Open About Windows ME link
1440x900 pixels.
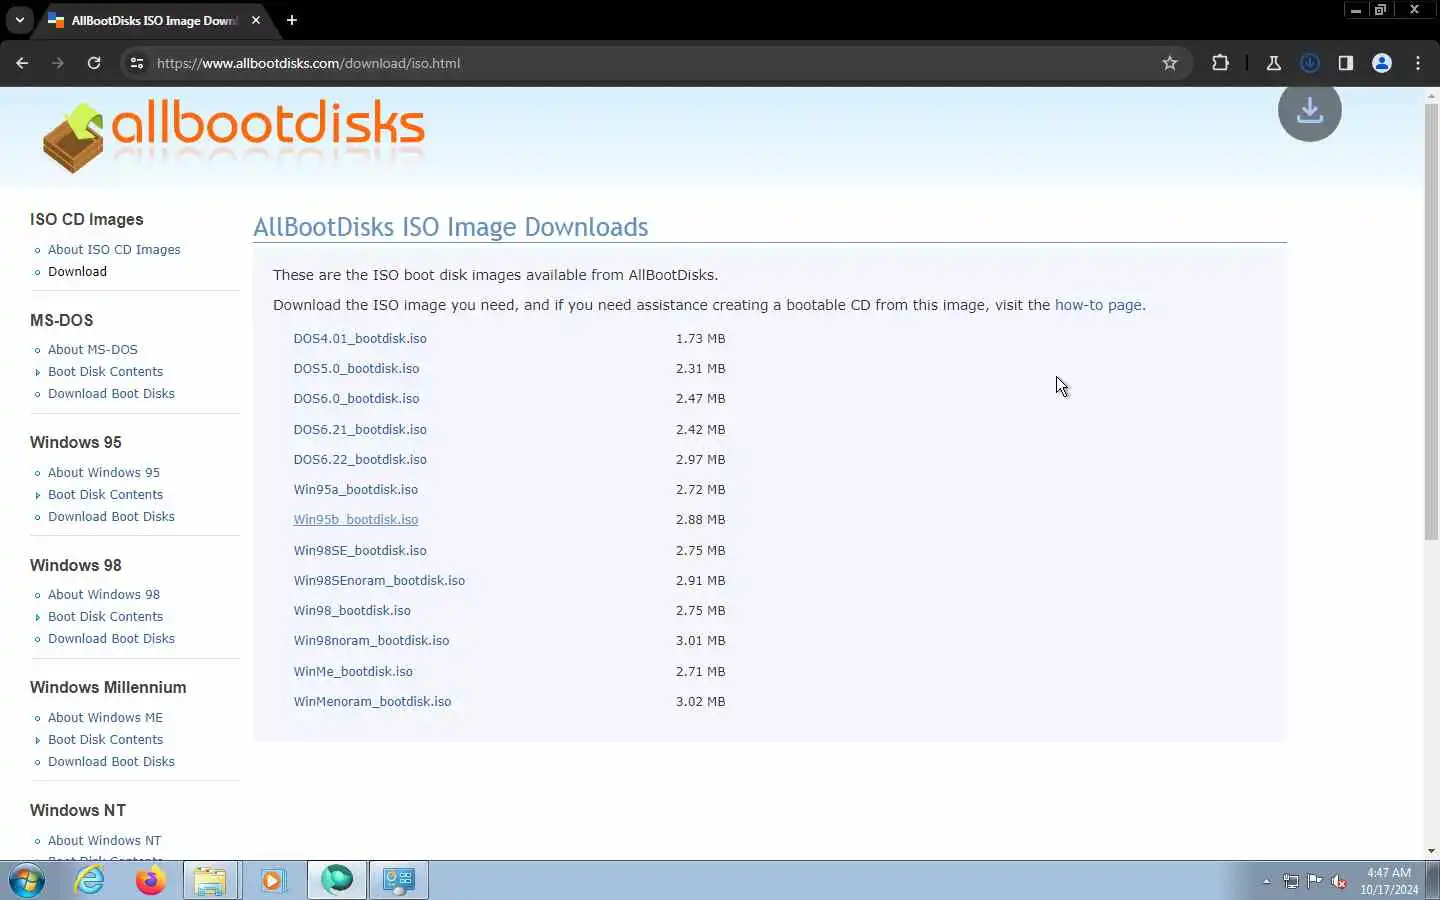(105, 718)
